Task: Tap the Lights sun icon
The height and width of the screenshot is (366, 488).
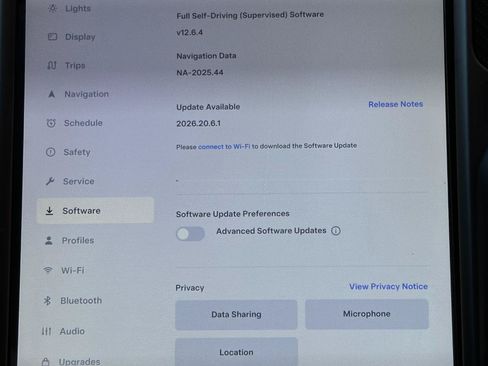Action: 52,8
